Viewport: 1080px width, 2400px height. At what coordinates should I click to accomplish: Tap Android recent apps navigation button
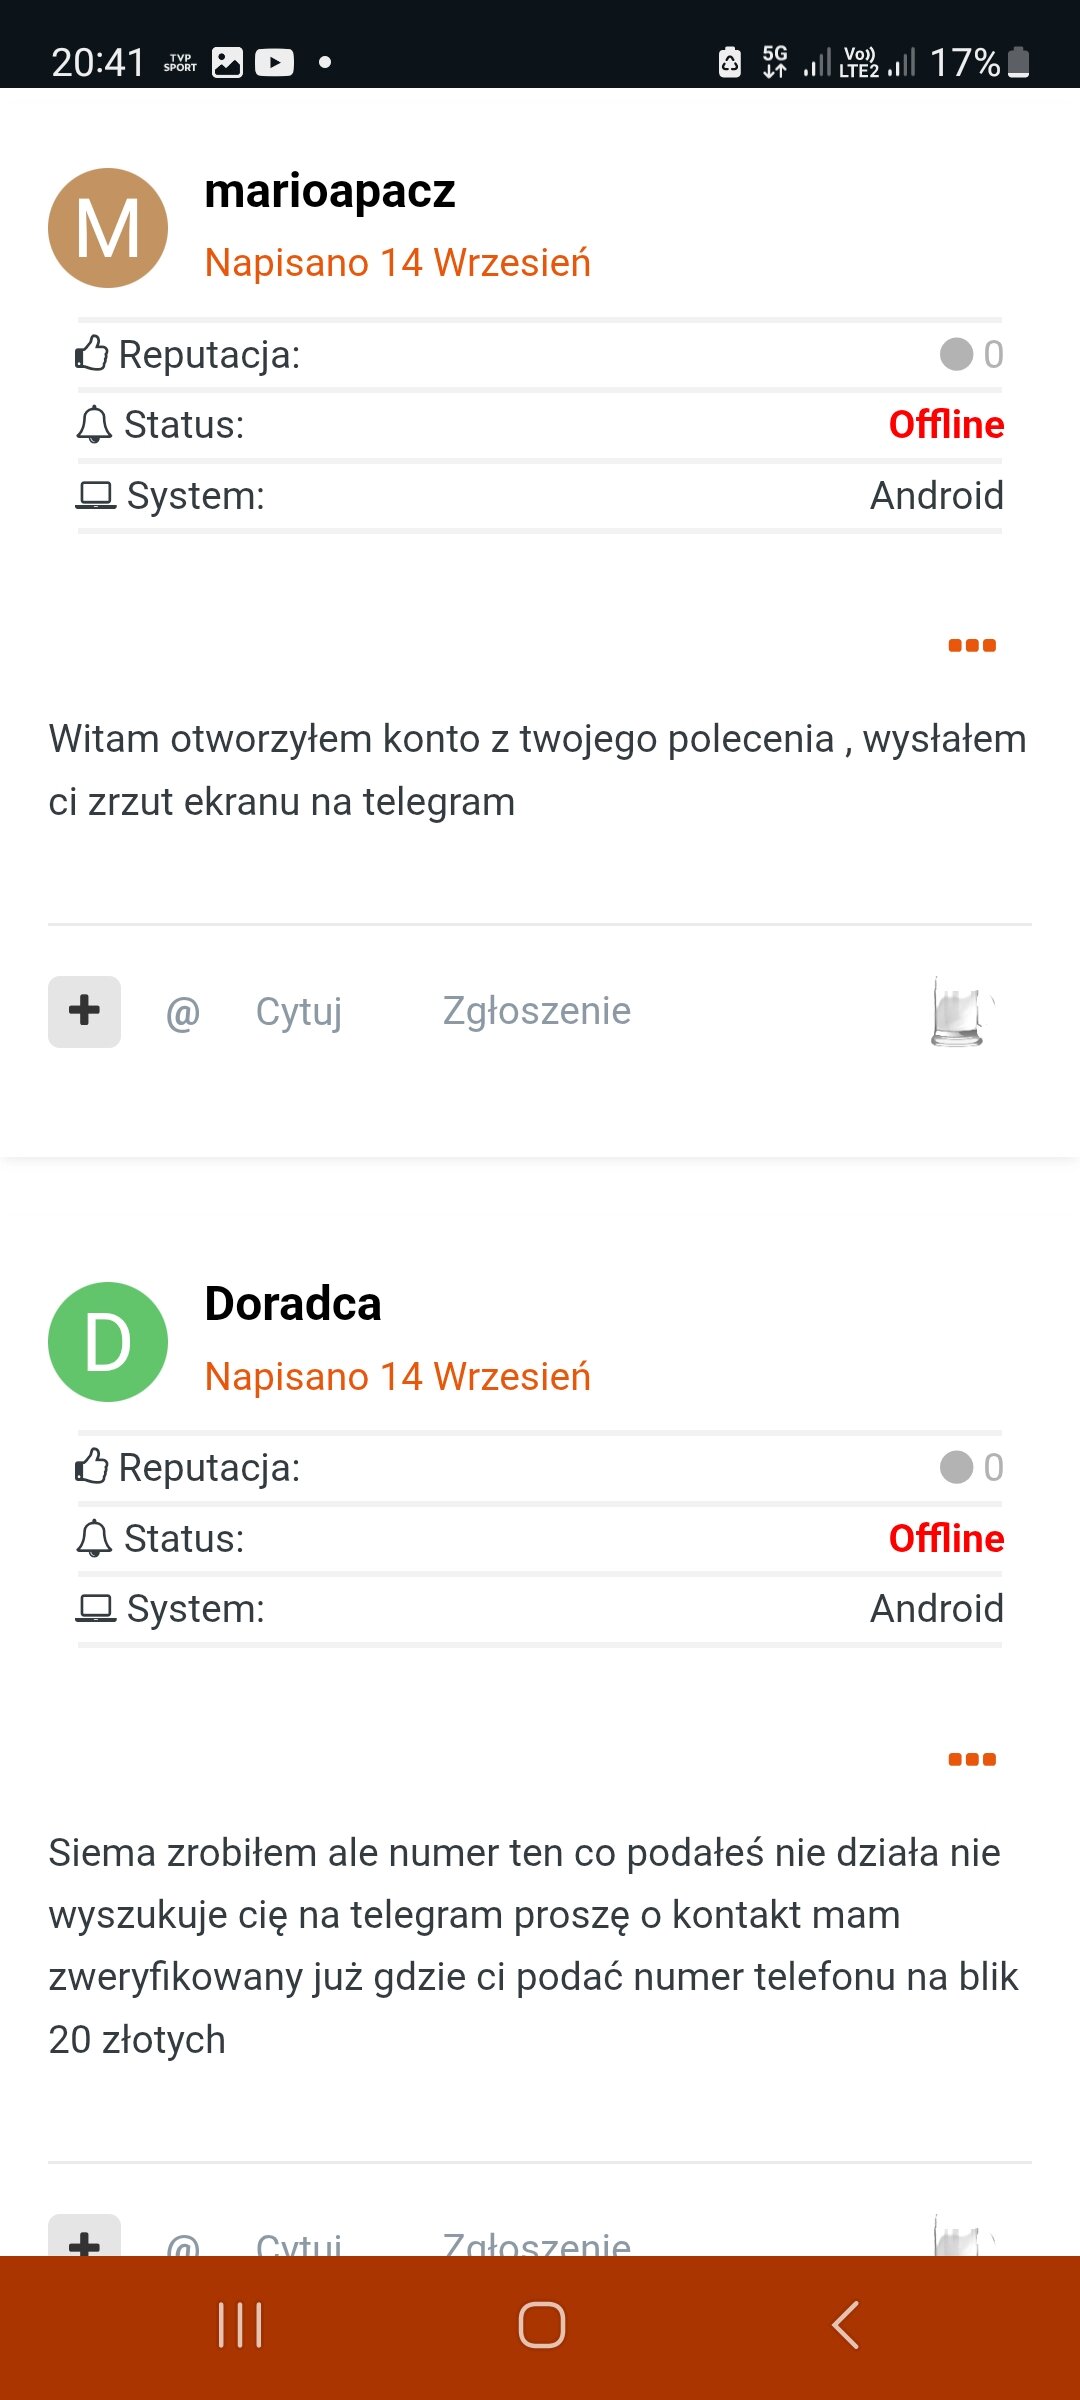click(x=240, y=2324)
